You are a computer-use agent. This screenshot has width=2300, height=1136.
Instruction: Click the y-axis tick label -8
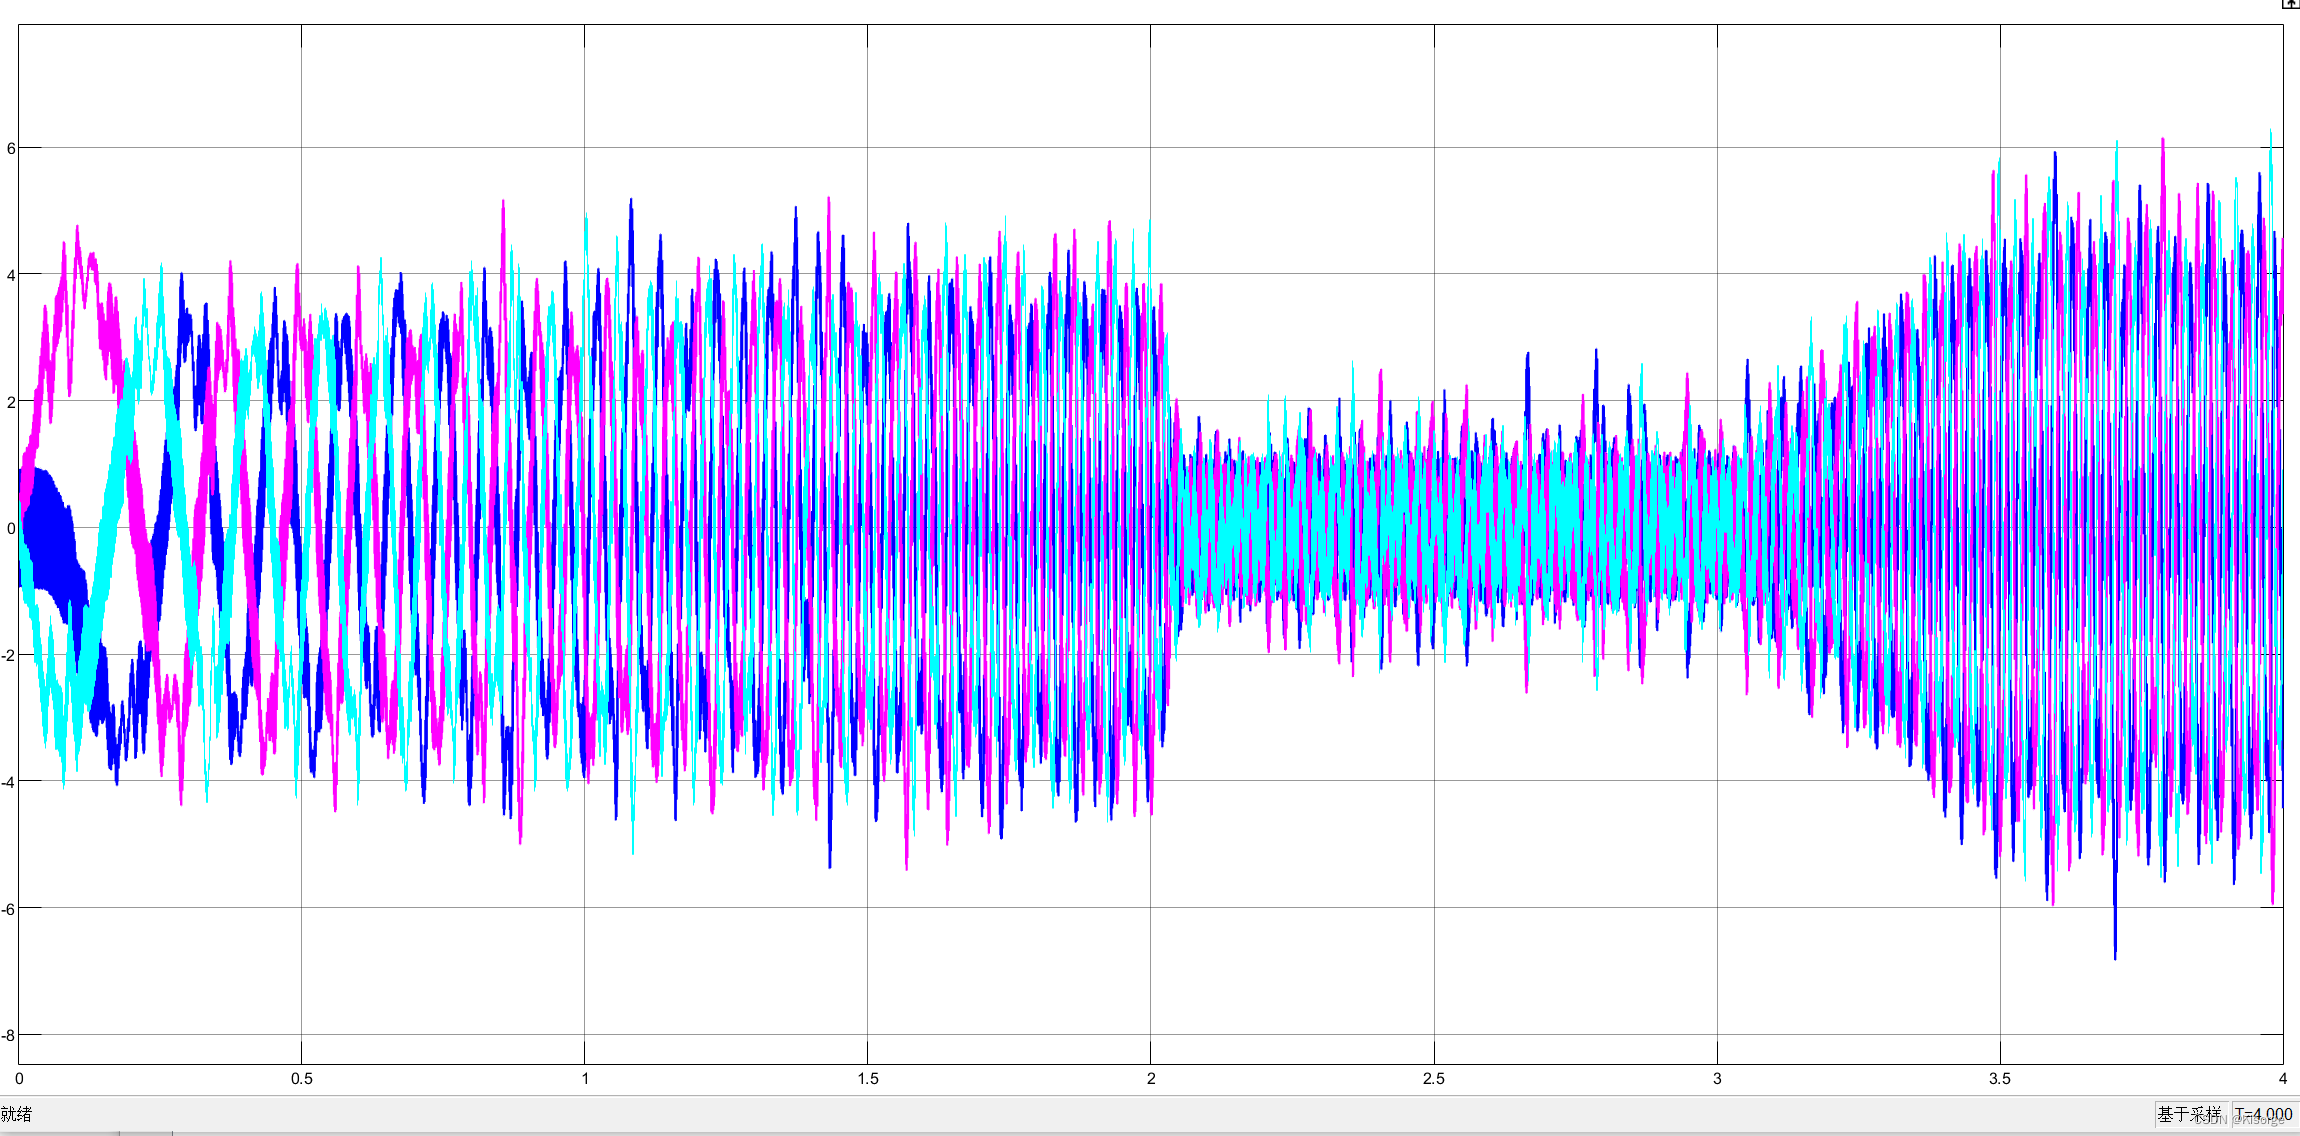pyautogui.click(x=9, y=1036)
